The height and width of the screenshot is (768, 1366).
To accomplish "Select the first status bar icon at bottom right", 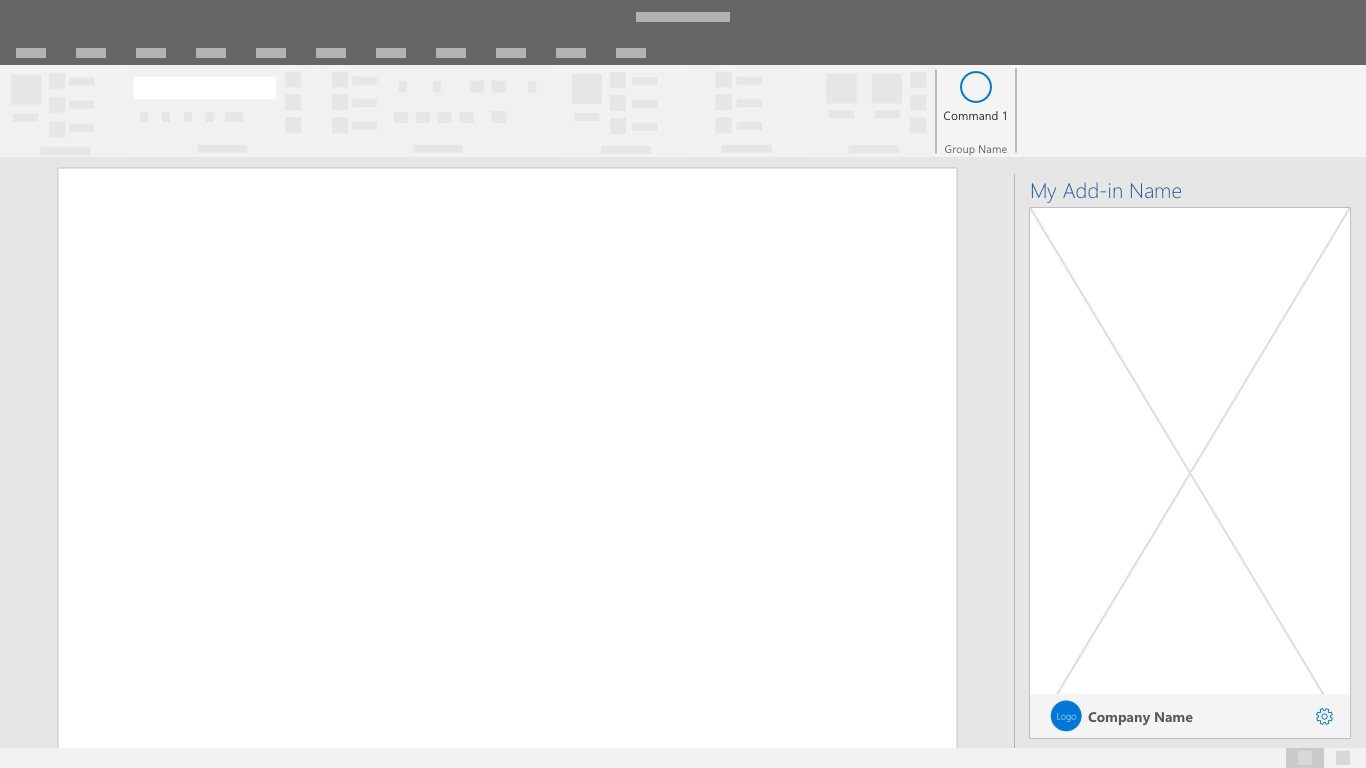I will pos(1305,758).
